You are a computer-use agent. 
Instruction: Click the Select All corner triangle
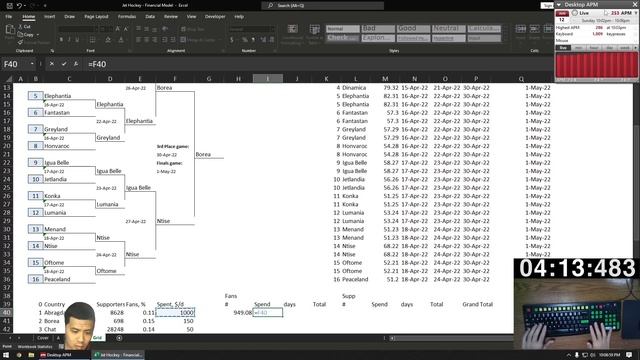point(9,79)
